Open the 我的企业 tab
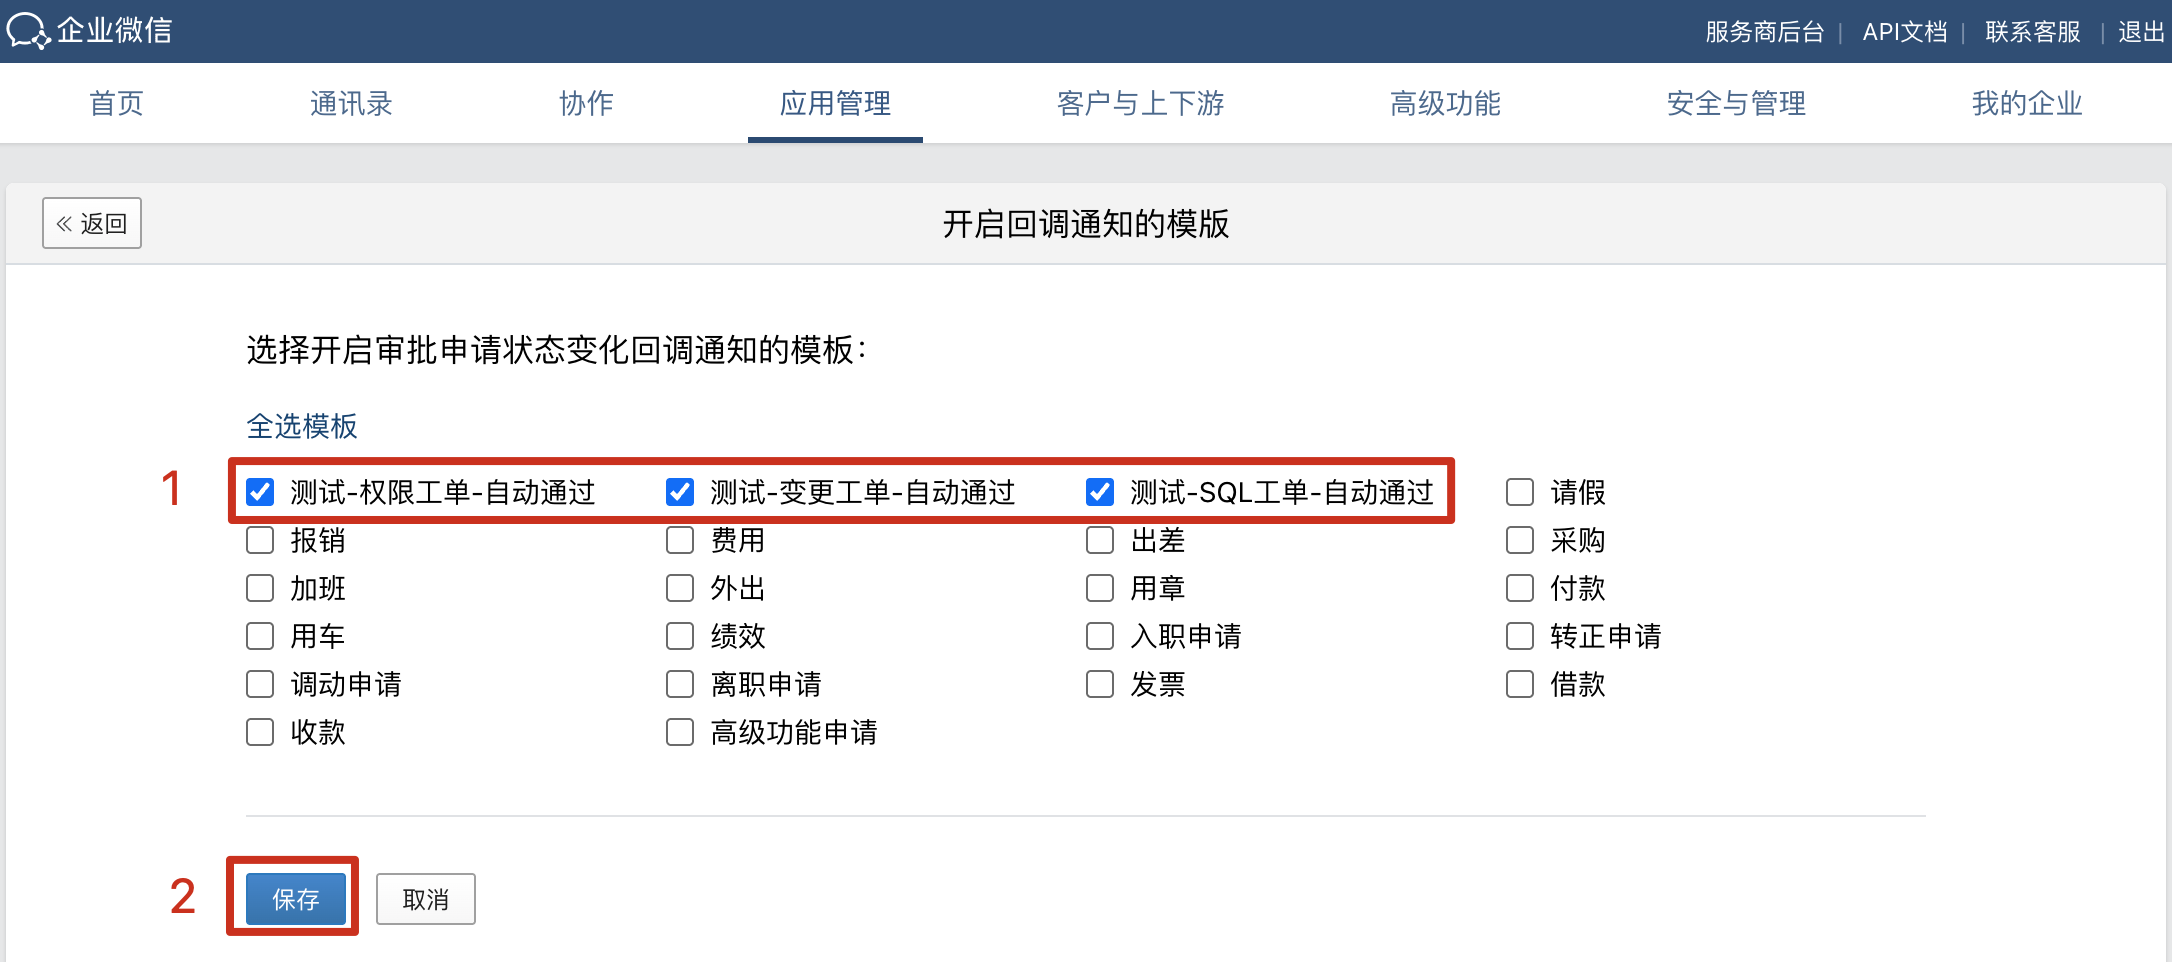Screen dimensions: 2172x962 tap(2027, 103)
